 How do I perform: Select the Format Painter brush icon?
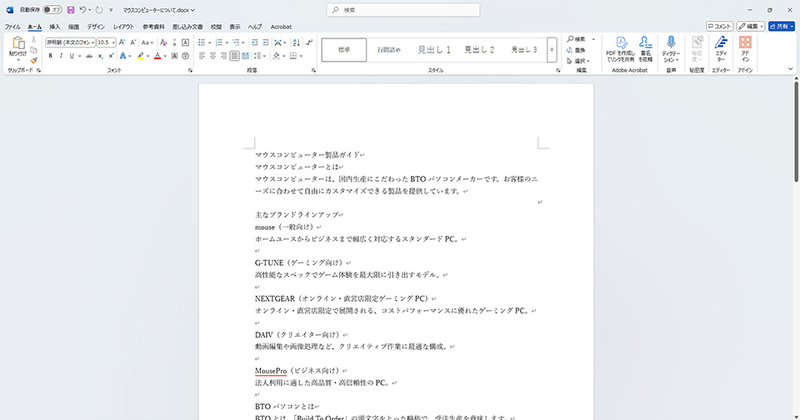(34, 60)
